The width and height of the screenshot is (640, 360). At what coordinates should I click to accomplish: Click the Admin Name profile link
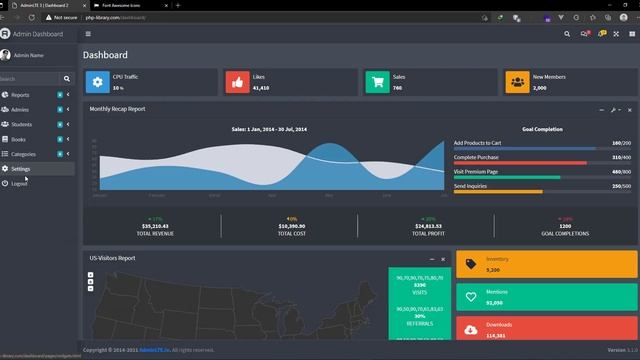(x=29, y=55)
